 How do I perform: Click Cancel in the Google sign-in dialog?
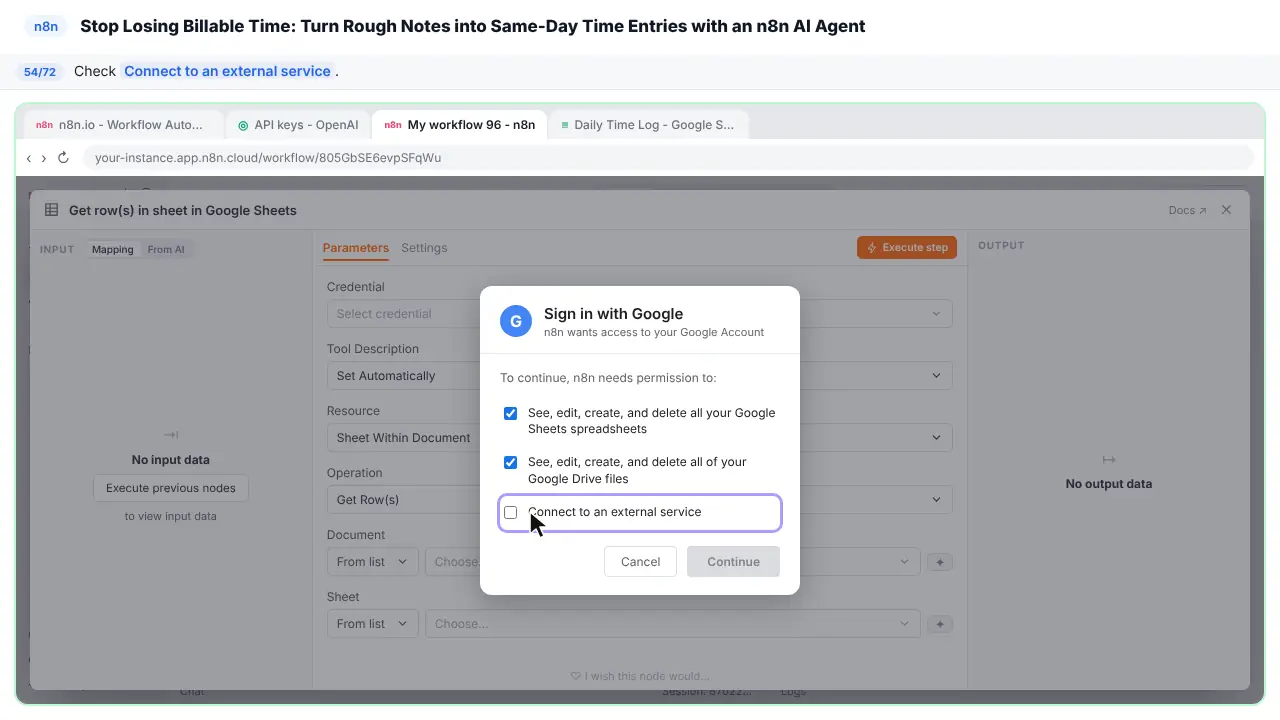tap(640, 561)
